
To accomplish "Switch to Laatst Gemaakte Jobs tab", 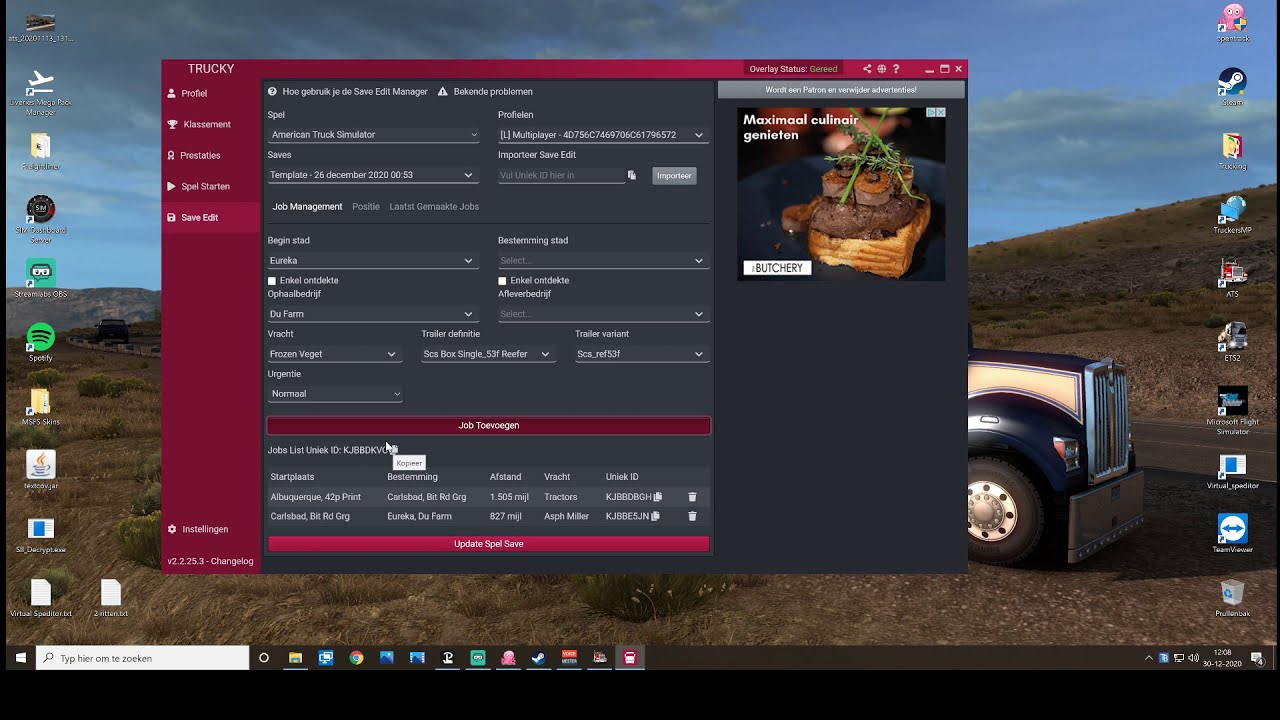I will [434, 207].
